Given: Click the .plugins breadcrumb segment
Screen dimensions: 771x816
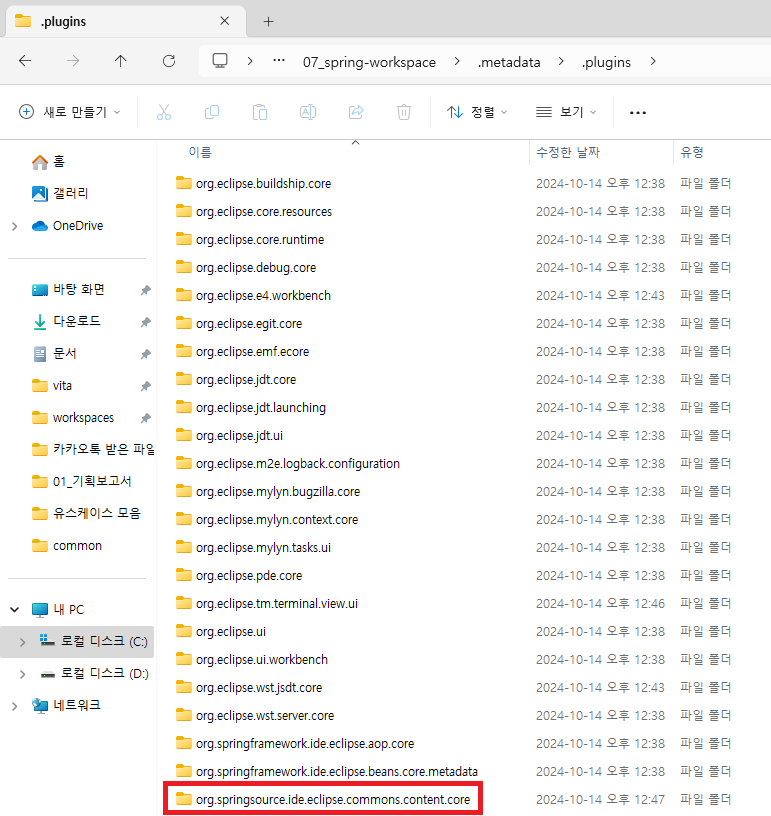Looking at the screenshot, I should (606, 62).
